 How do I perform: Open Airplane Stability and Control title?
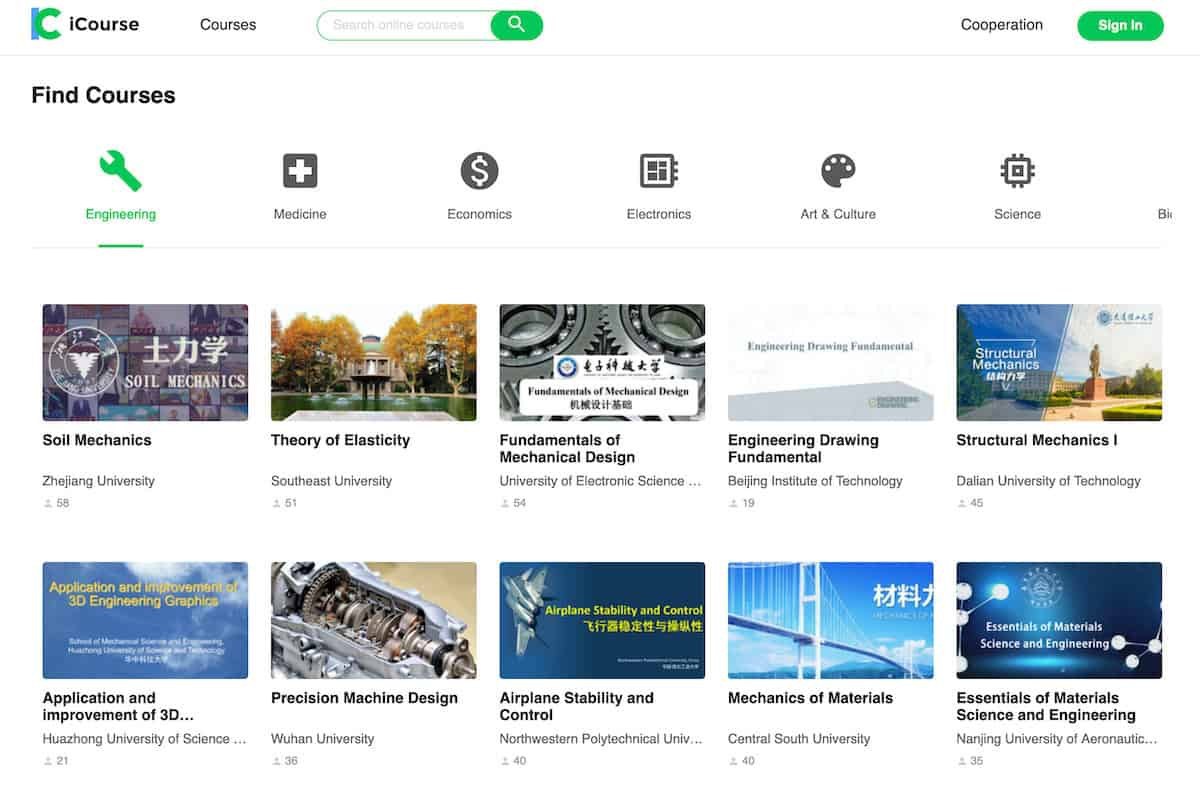(x=577, y=707)
